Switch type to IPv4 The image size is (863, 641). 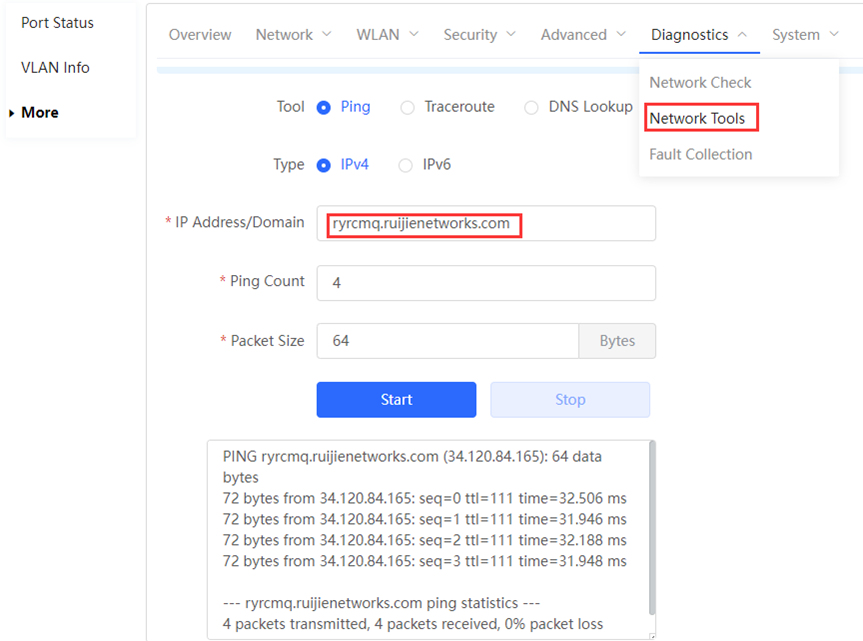coord(324,165)
